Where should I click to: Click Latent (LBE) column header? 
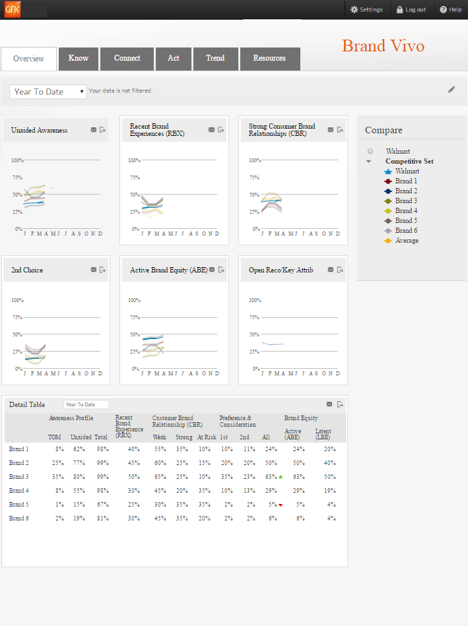click(323, 434)
